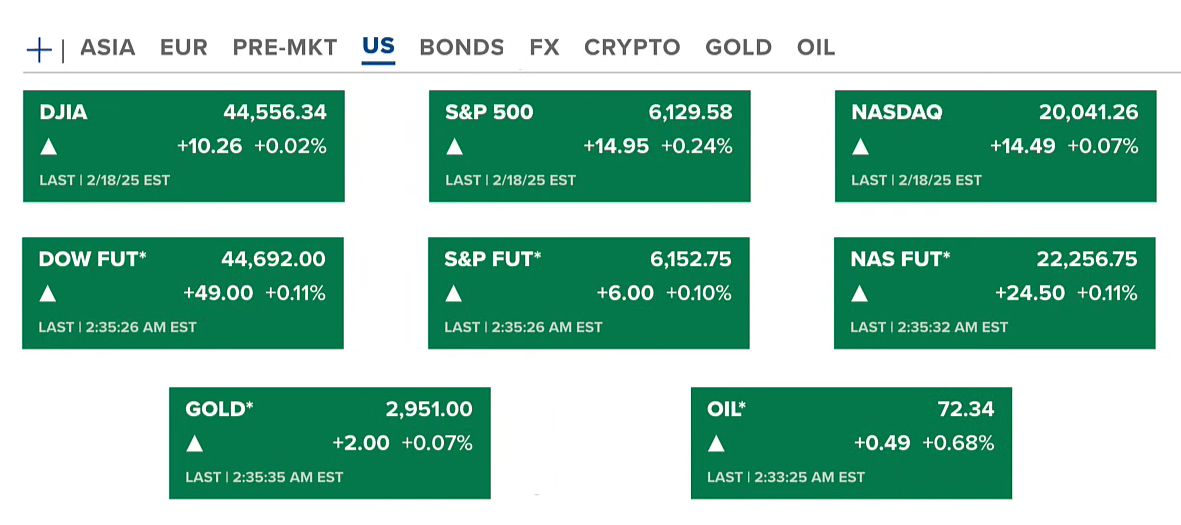1181x525 pixels.
Task: Open the DJIA quote label
Action: click(x=63, y=113)
